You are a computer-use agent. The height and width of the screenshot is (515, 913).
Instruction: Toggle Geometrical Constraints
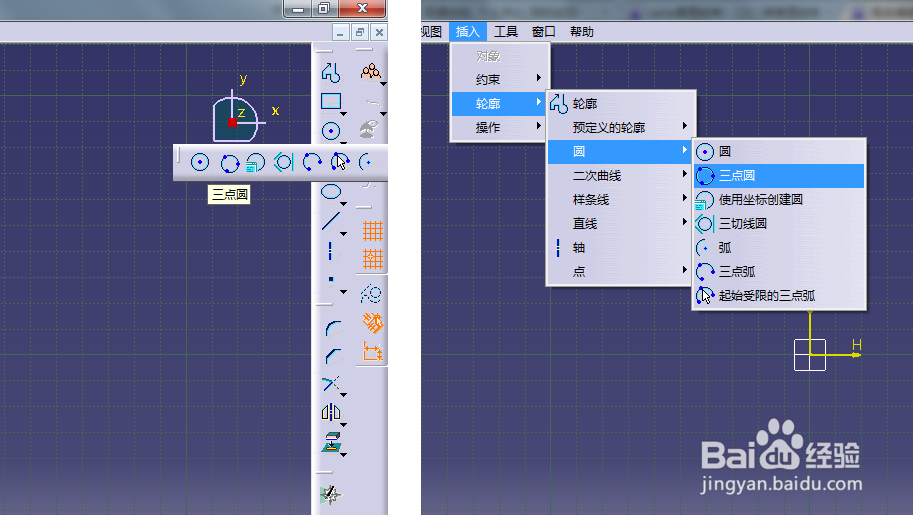[x=373, y=323]
